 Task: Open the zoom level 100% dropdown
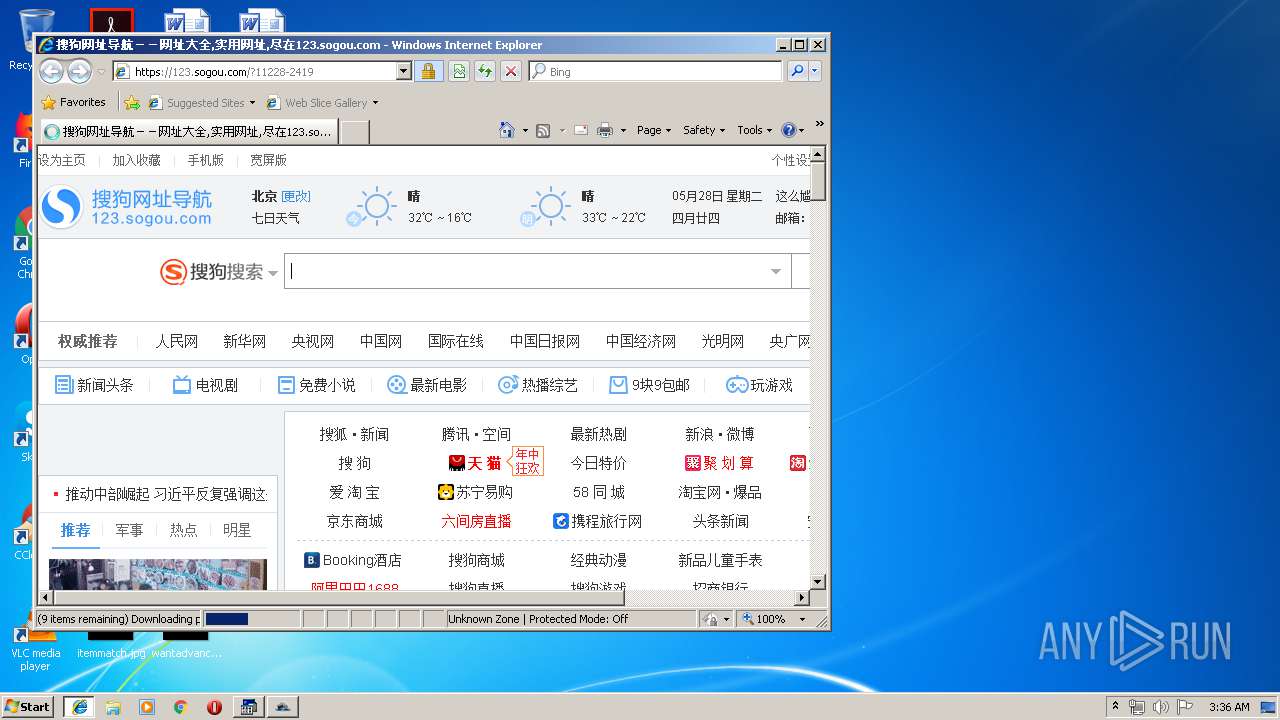802,619
